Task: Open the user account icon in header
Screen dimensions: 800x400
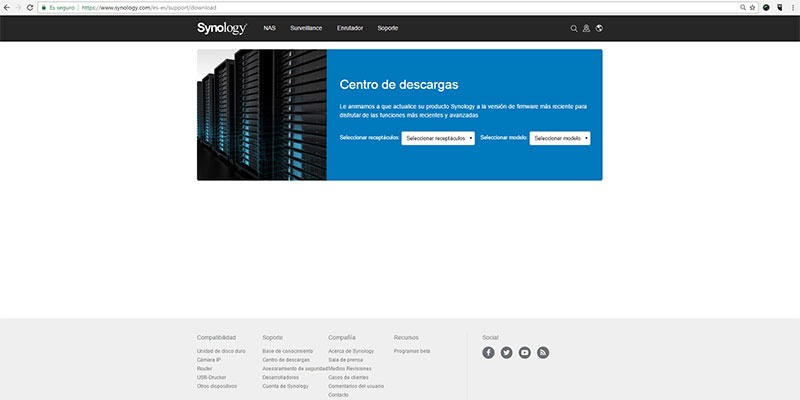Action: (586, 29)
